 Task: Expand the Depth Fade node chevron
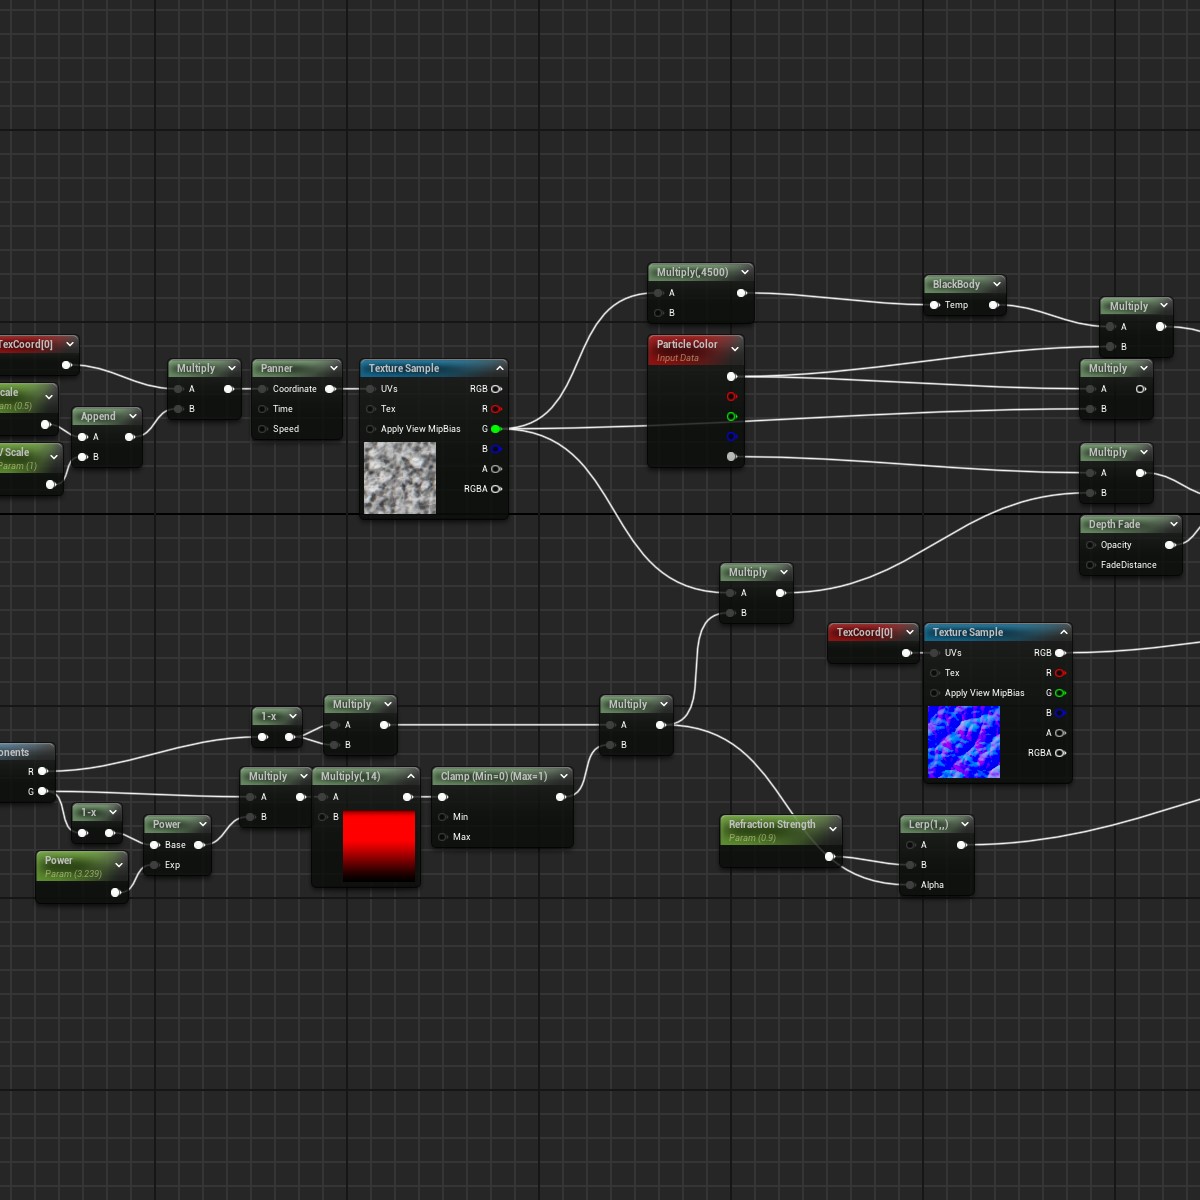click(1174, 524)
